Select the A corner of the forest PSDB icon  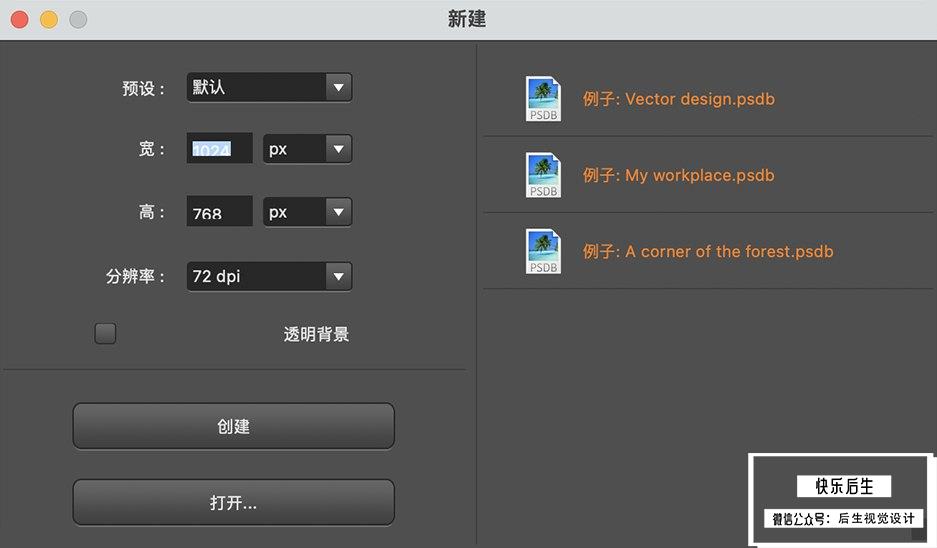click(543, 252)
